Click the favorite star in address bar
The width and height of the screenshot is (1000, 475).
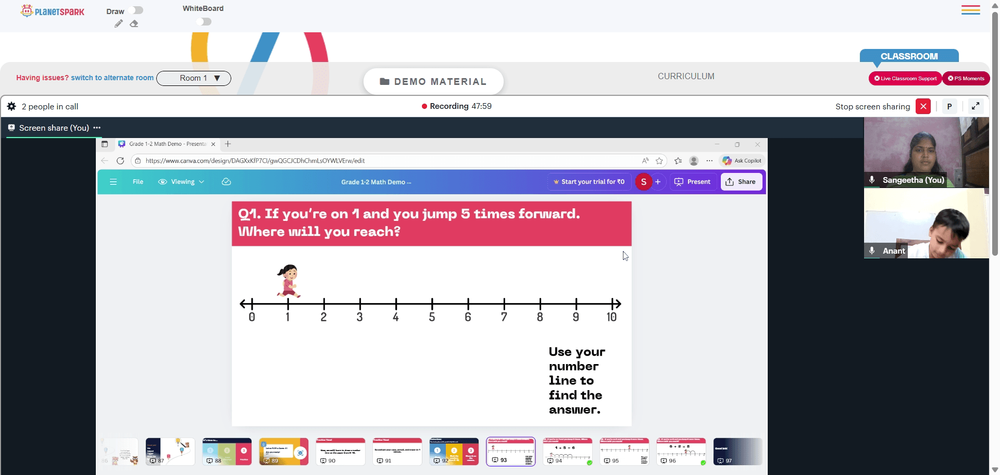pyautogui.click(x=659, y=161)
